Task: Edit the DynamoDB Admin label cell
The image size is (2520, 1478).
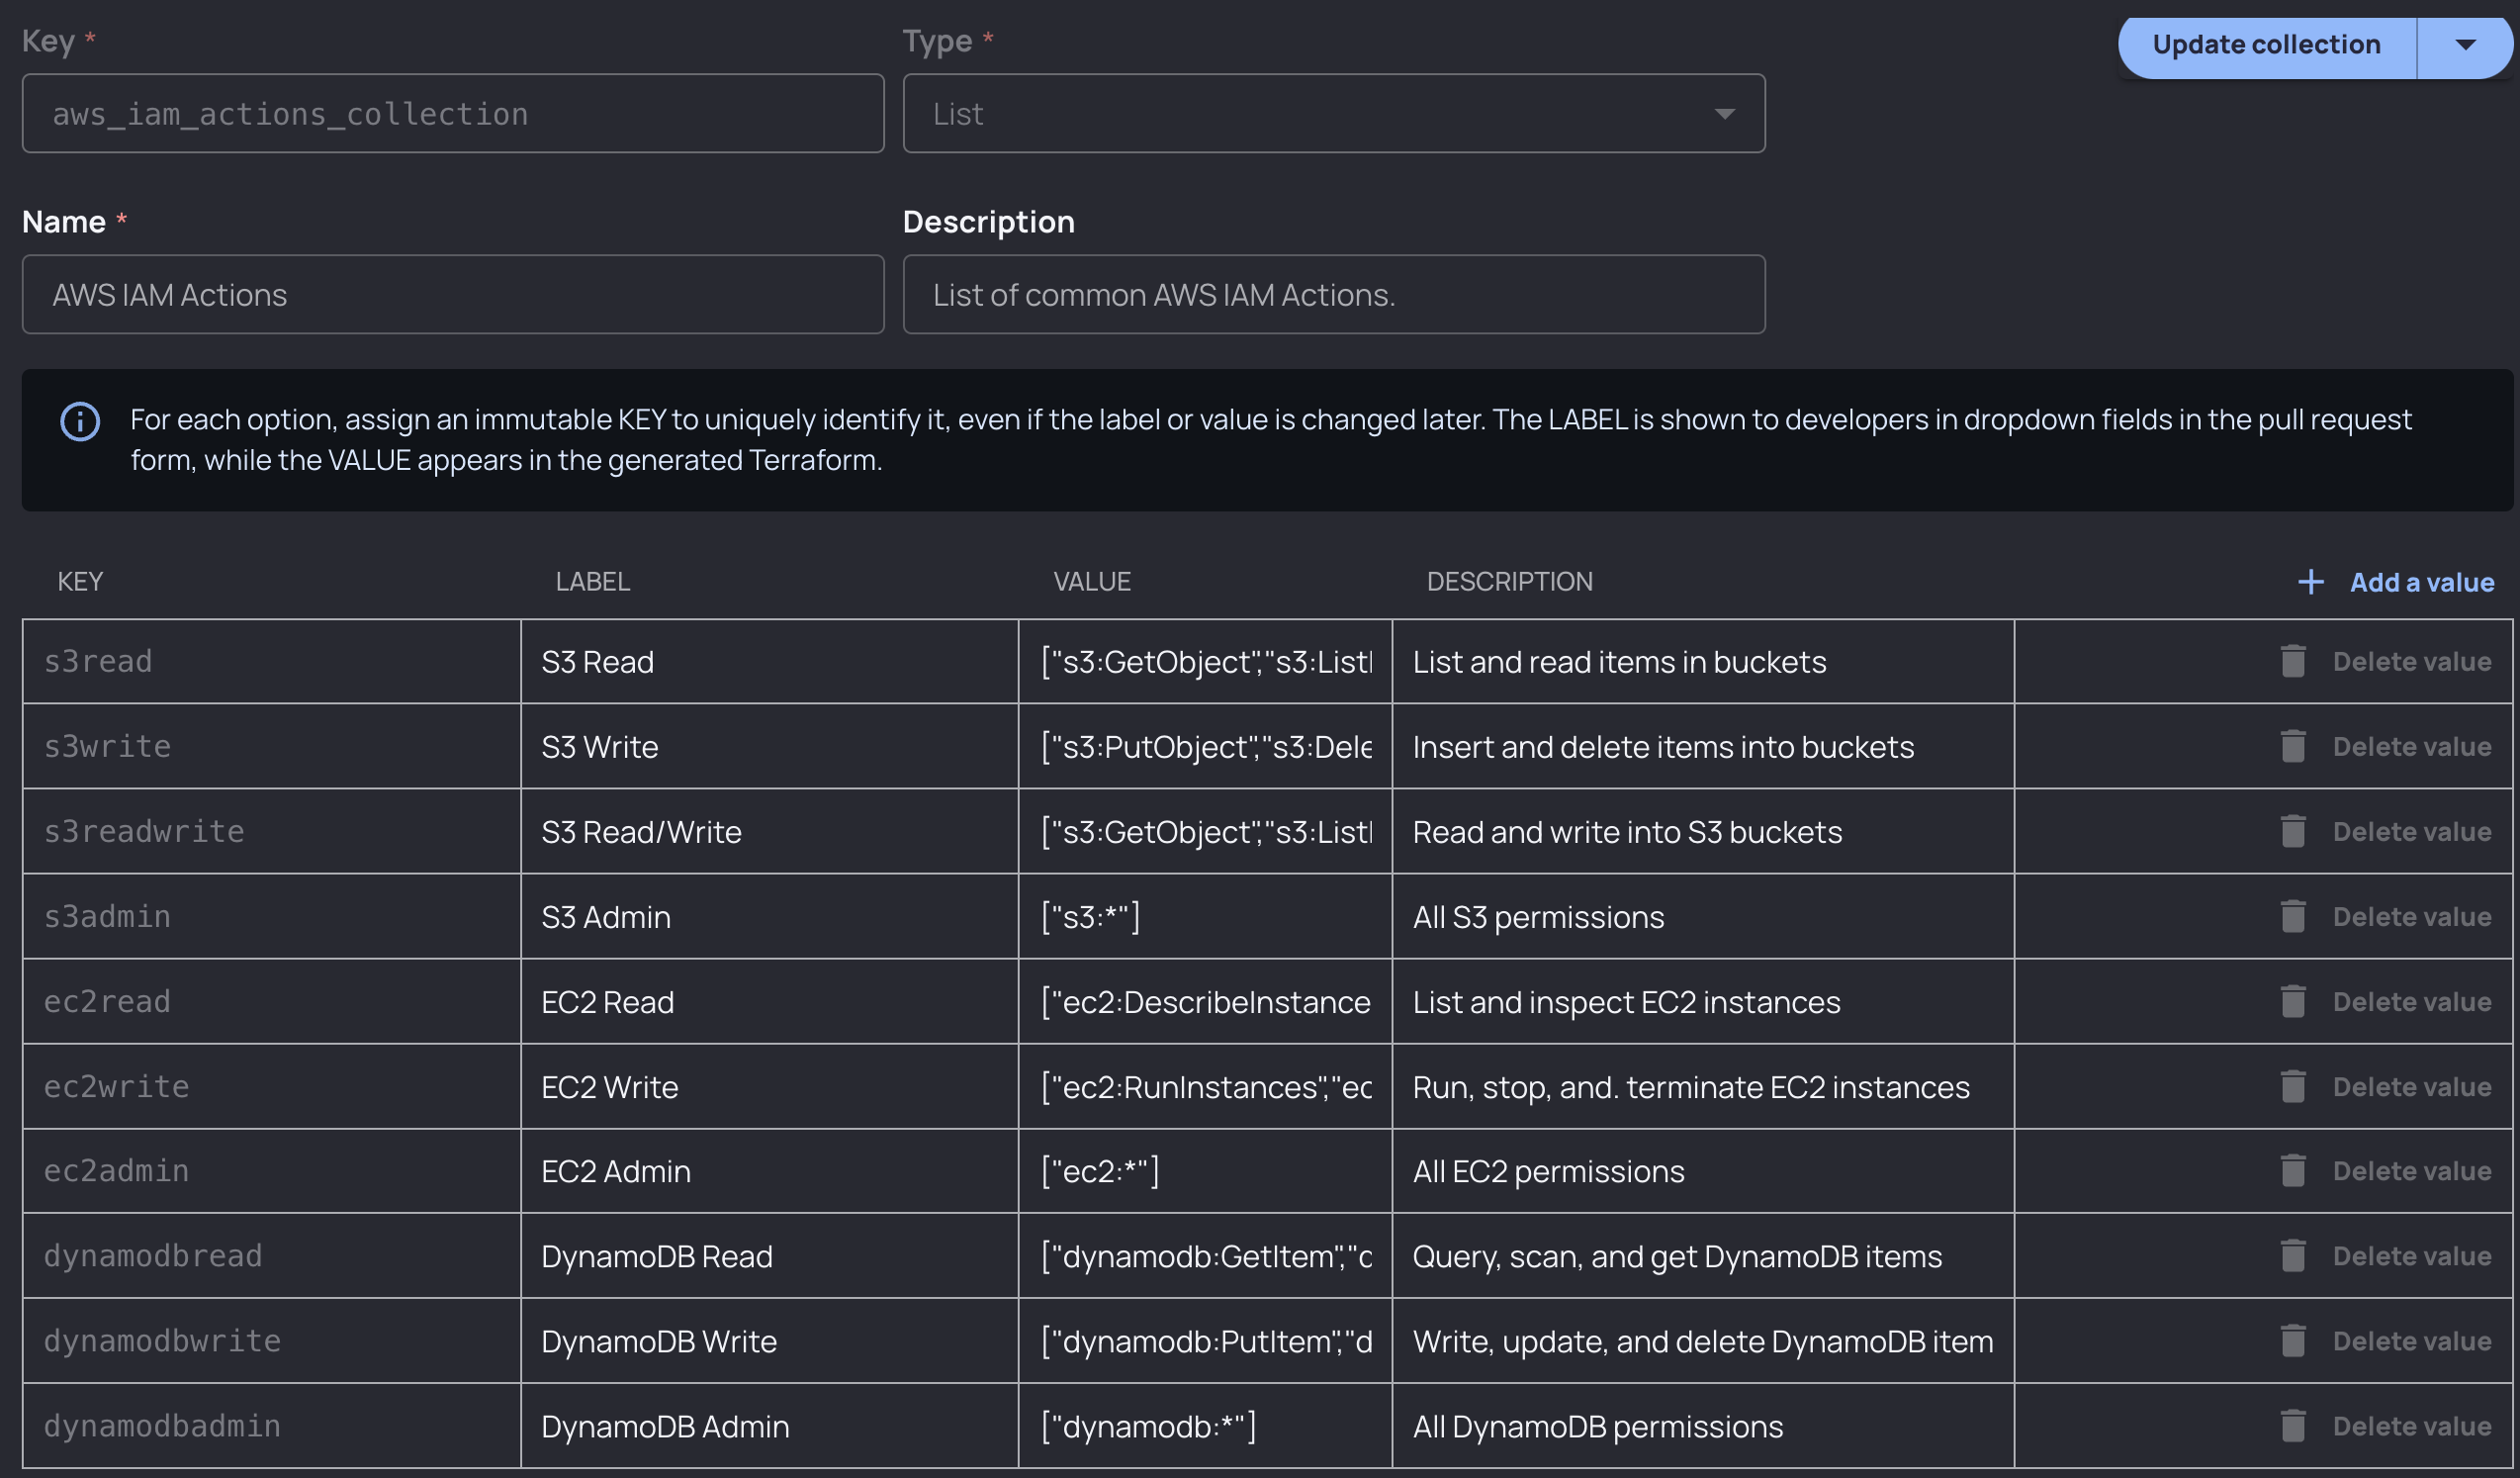Action: pos(769,1425)
